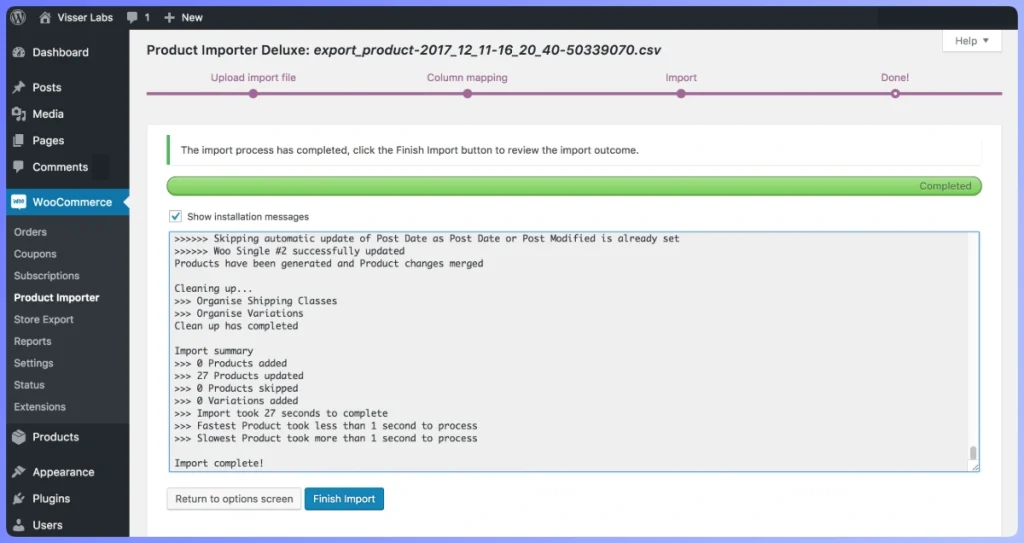The image size is (1024, 543).
Task: Click the '0 Products skipped' log line
Action: [236, 388]
